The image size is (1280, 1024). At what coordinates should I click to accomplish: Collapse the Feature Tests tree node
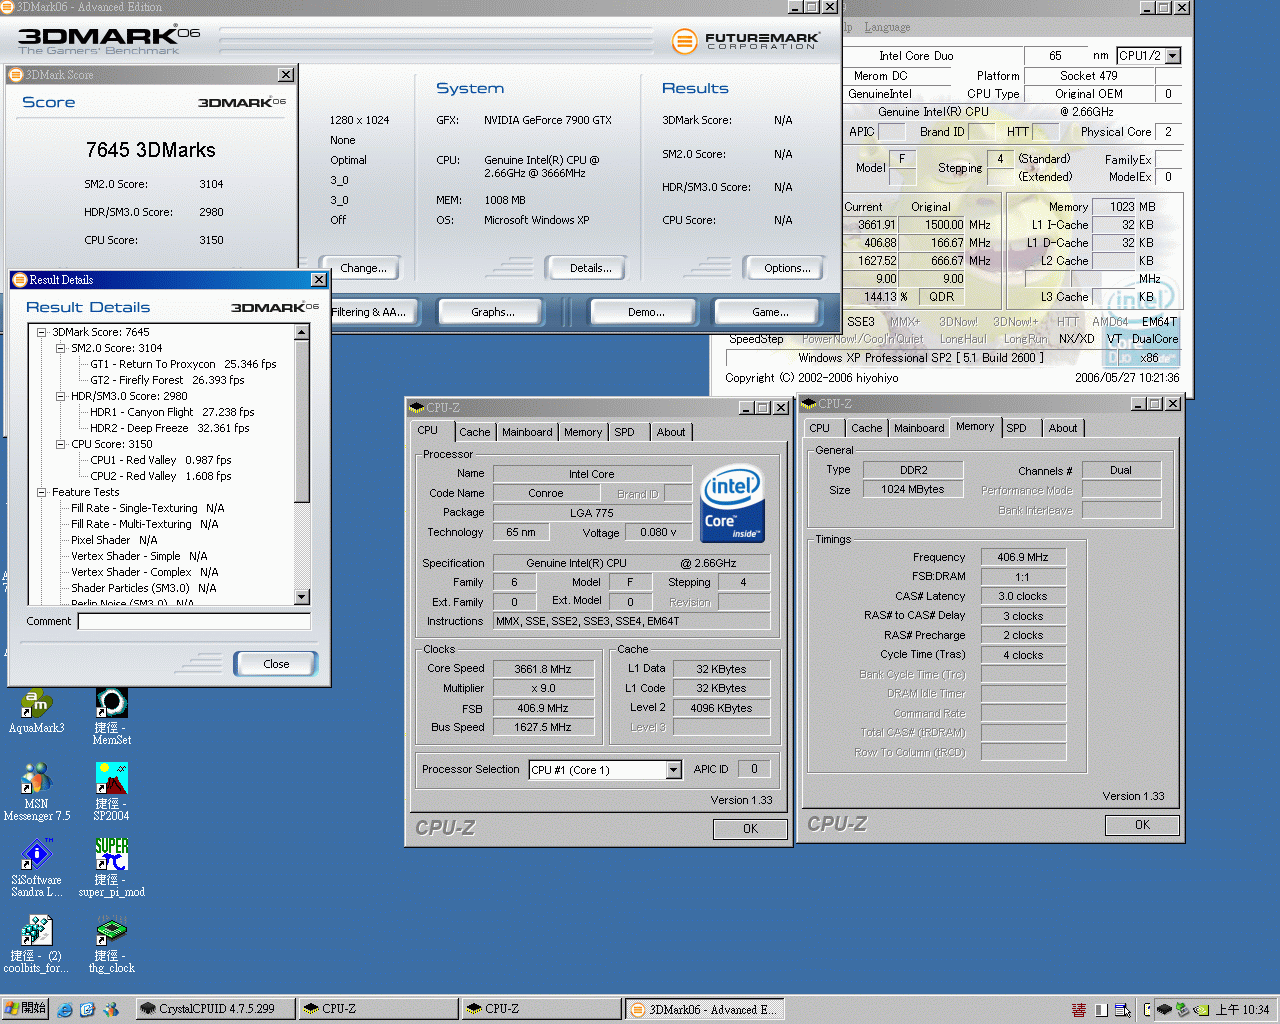tap(42, 492)
